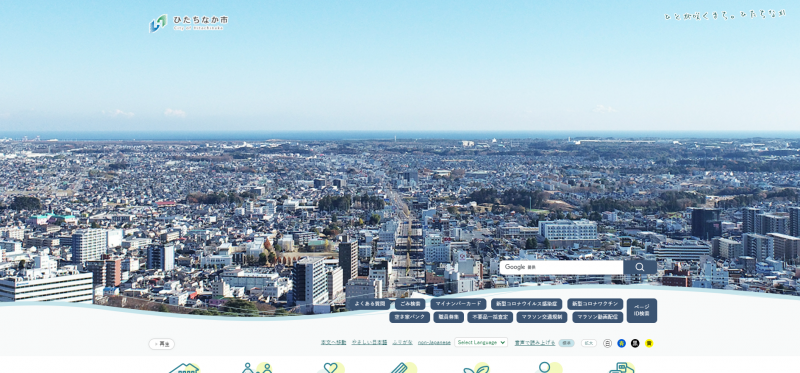Image resolution: width=800 pixels, height=373 pixels.
Task: Click the Google search input field
Action: coord(561,267)
